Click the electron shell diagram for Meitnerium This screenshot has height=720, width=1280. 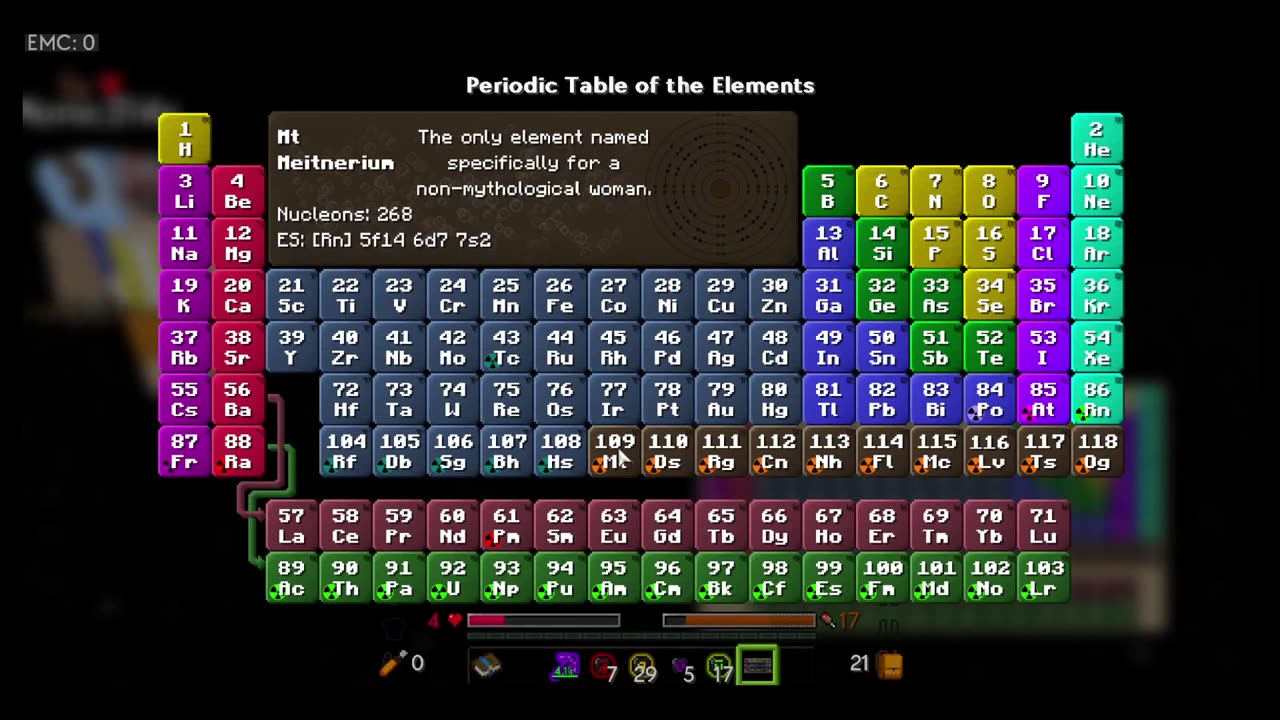720,188
